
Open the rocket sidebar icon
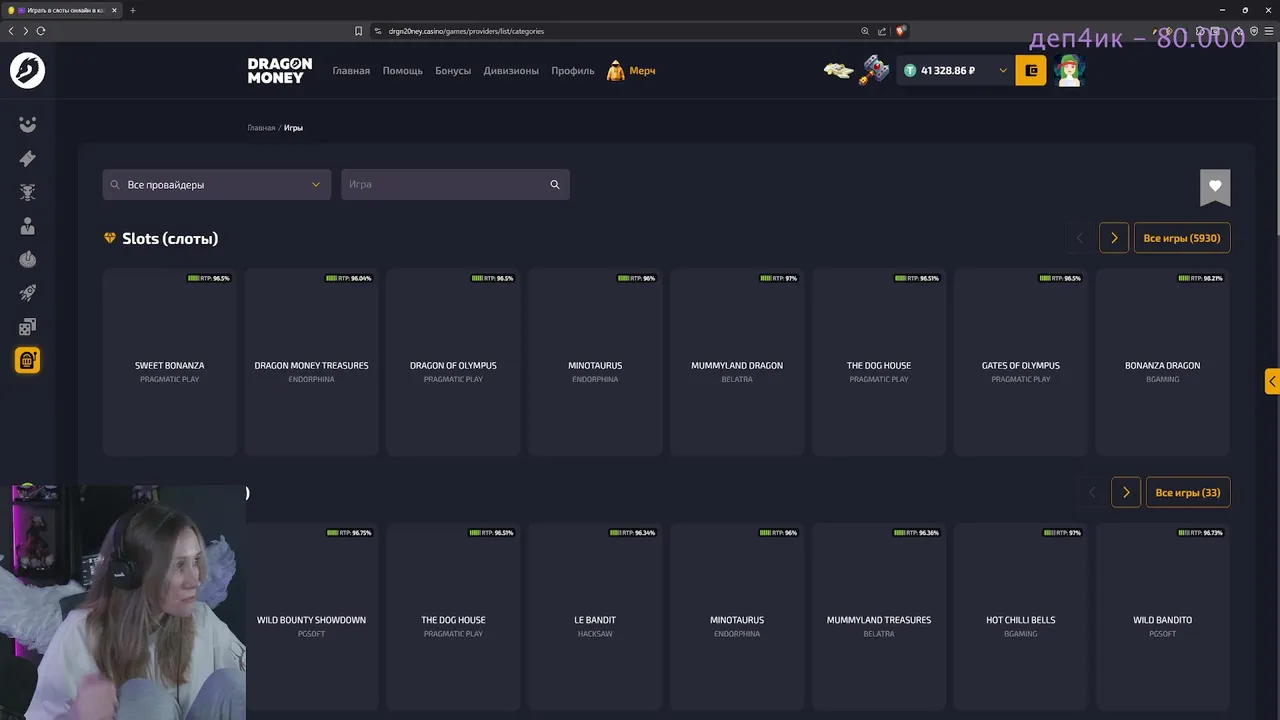[27, 293]
